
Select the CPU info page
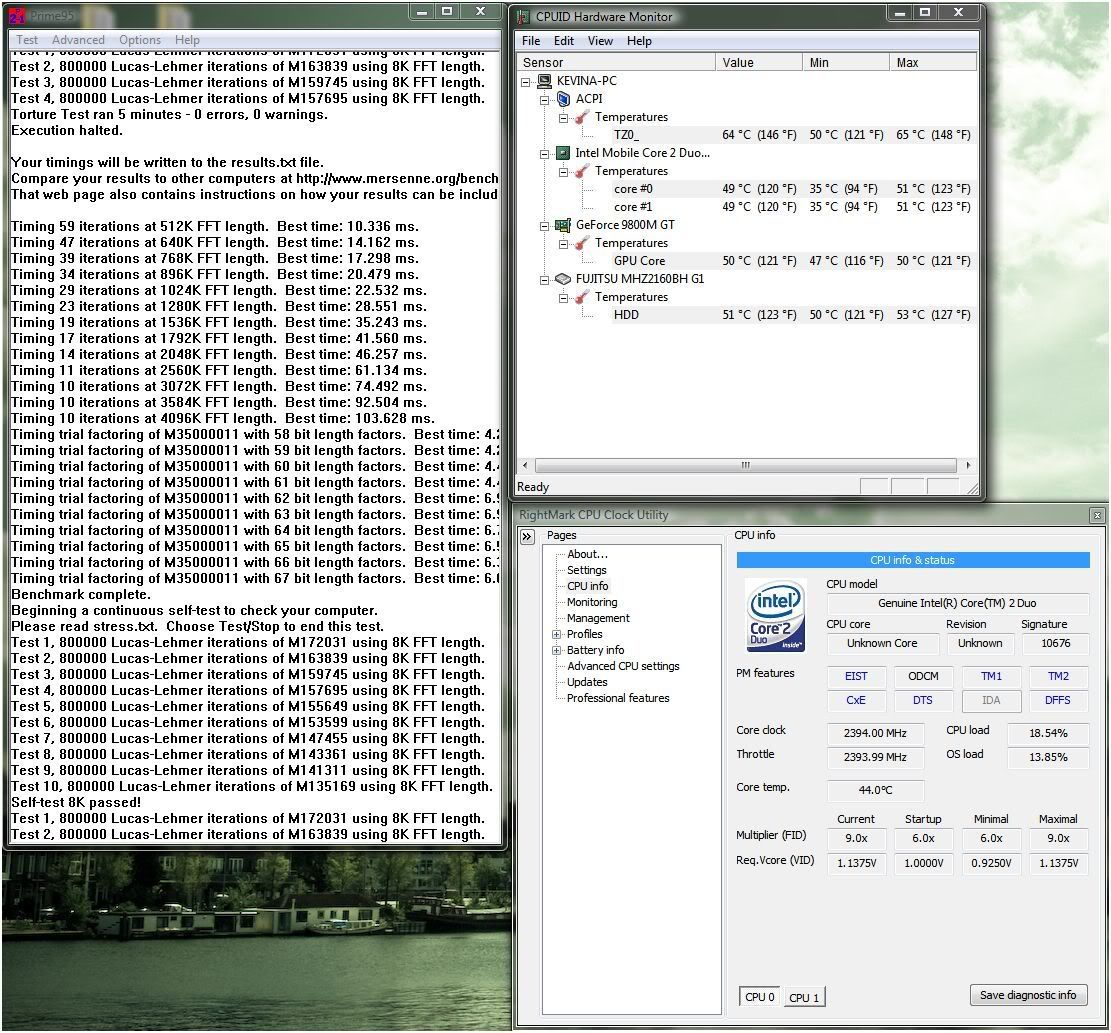click(587, 586)
